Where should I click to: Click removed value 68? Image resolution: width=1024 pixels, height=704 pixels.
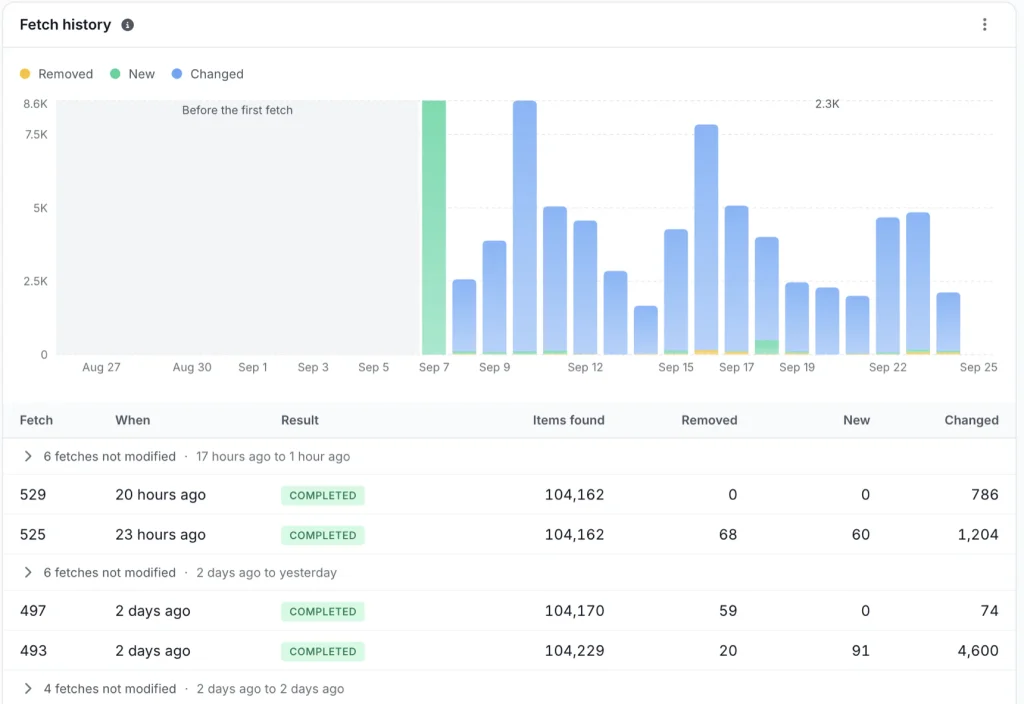click(x=728, y=534)
